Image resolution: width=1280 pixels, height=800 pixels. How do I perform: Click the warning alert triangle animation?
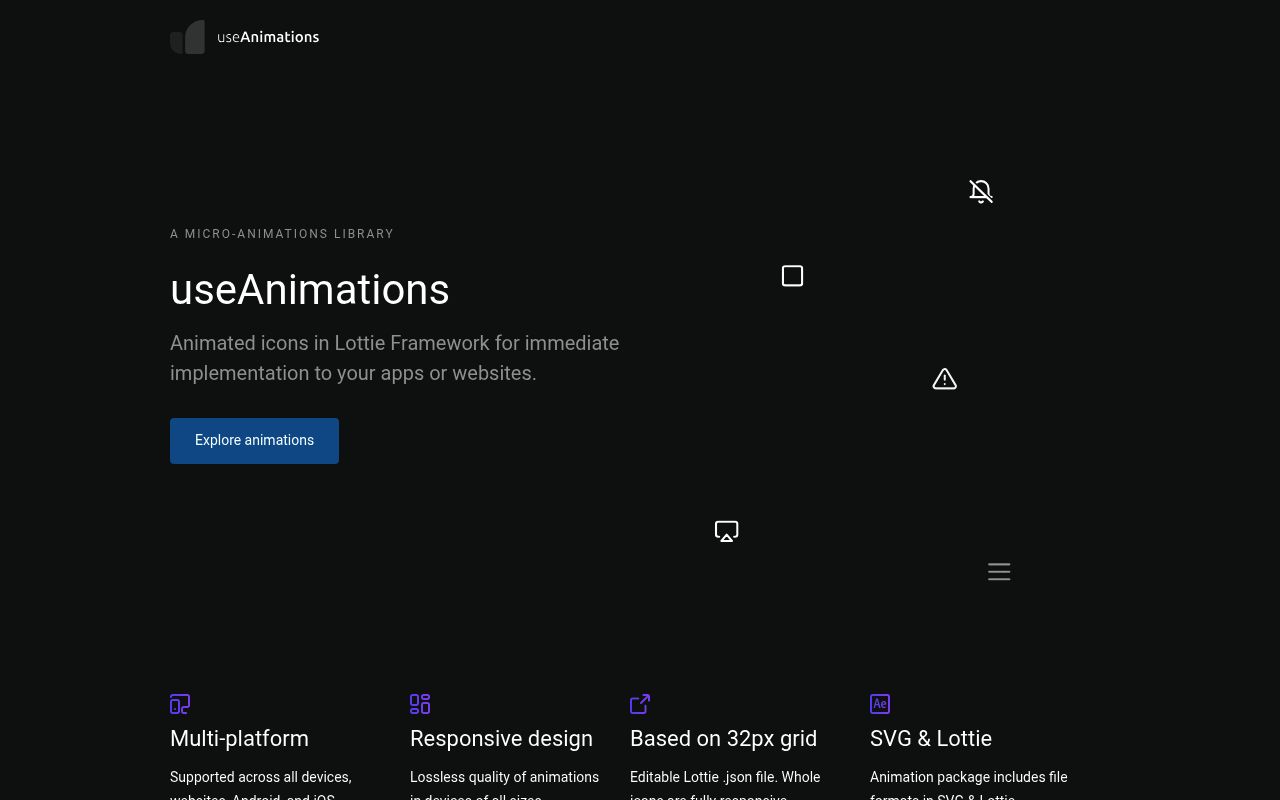(944, 379)
